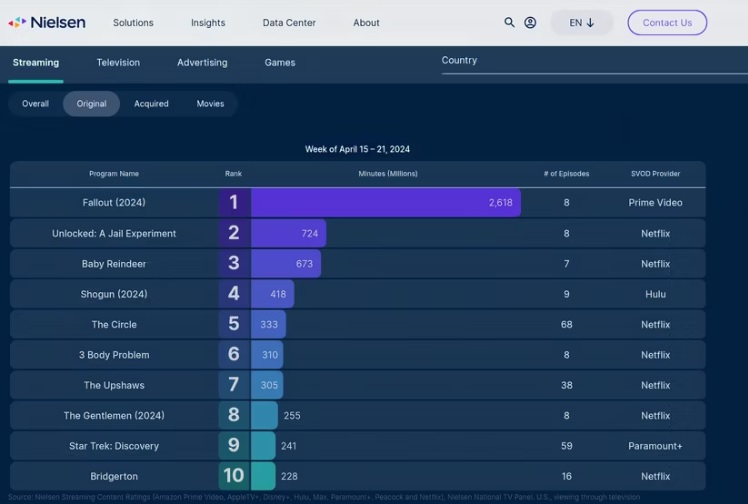This screenshot has height=504, width=748.
Task: Click the 255 minutes value
Action: point(292,416)
